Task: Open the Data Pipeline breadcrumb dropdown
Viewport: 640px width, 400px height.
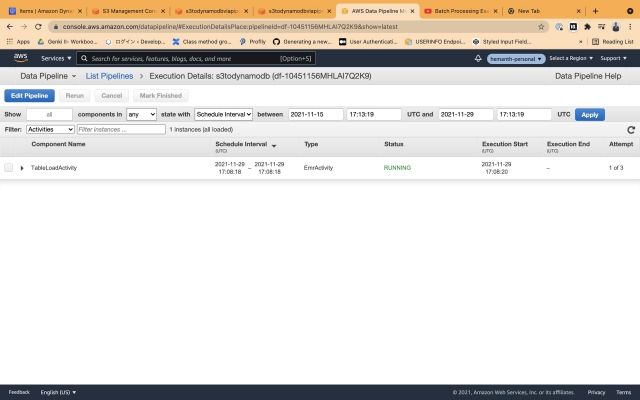Action: (x=48, y=76)
